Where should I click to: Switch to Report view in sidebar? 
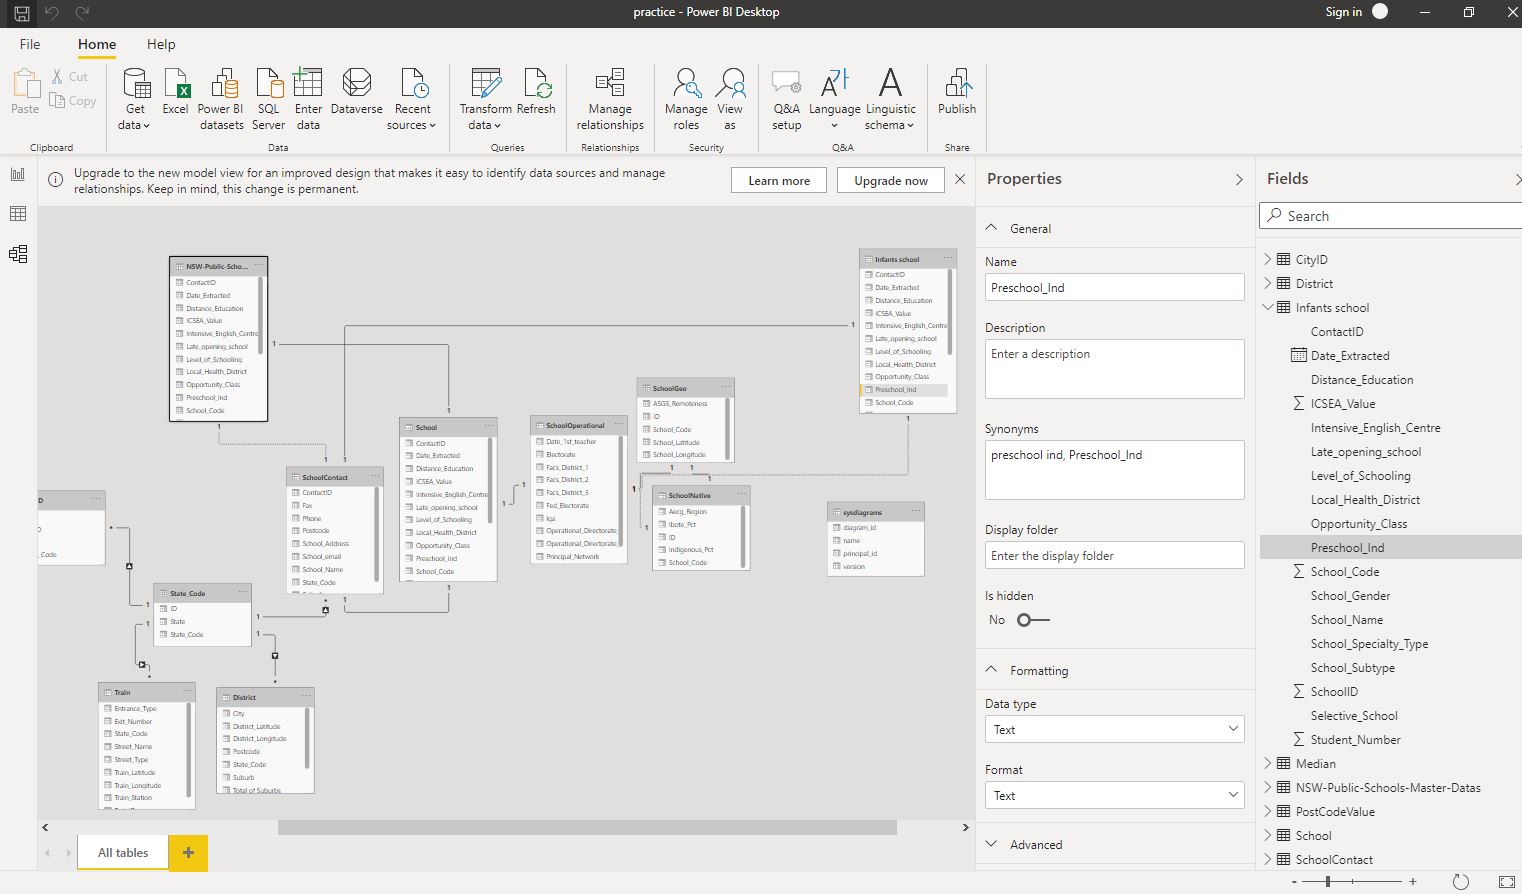18,174
